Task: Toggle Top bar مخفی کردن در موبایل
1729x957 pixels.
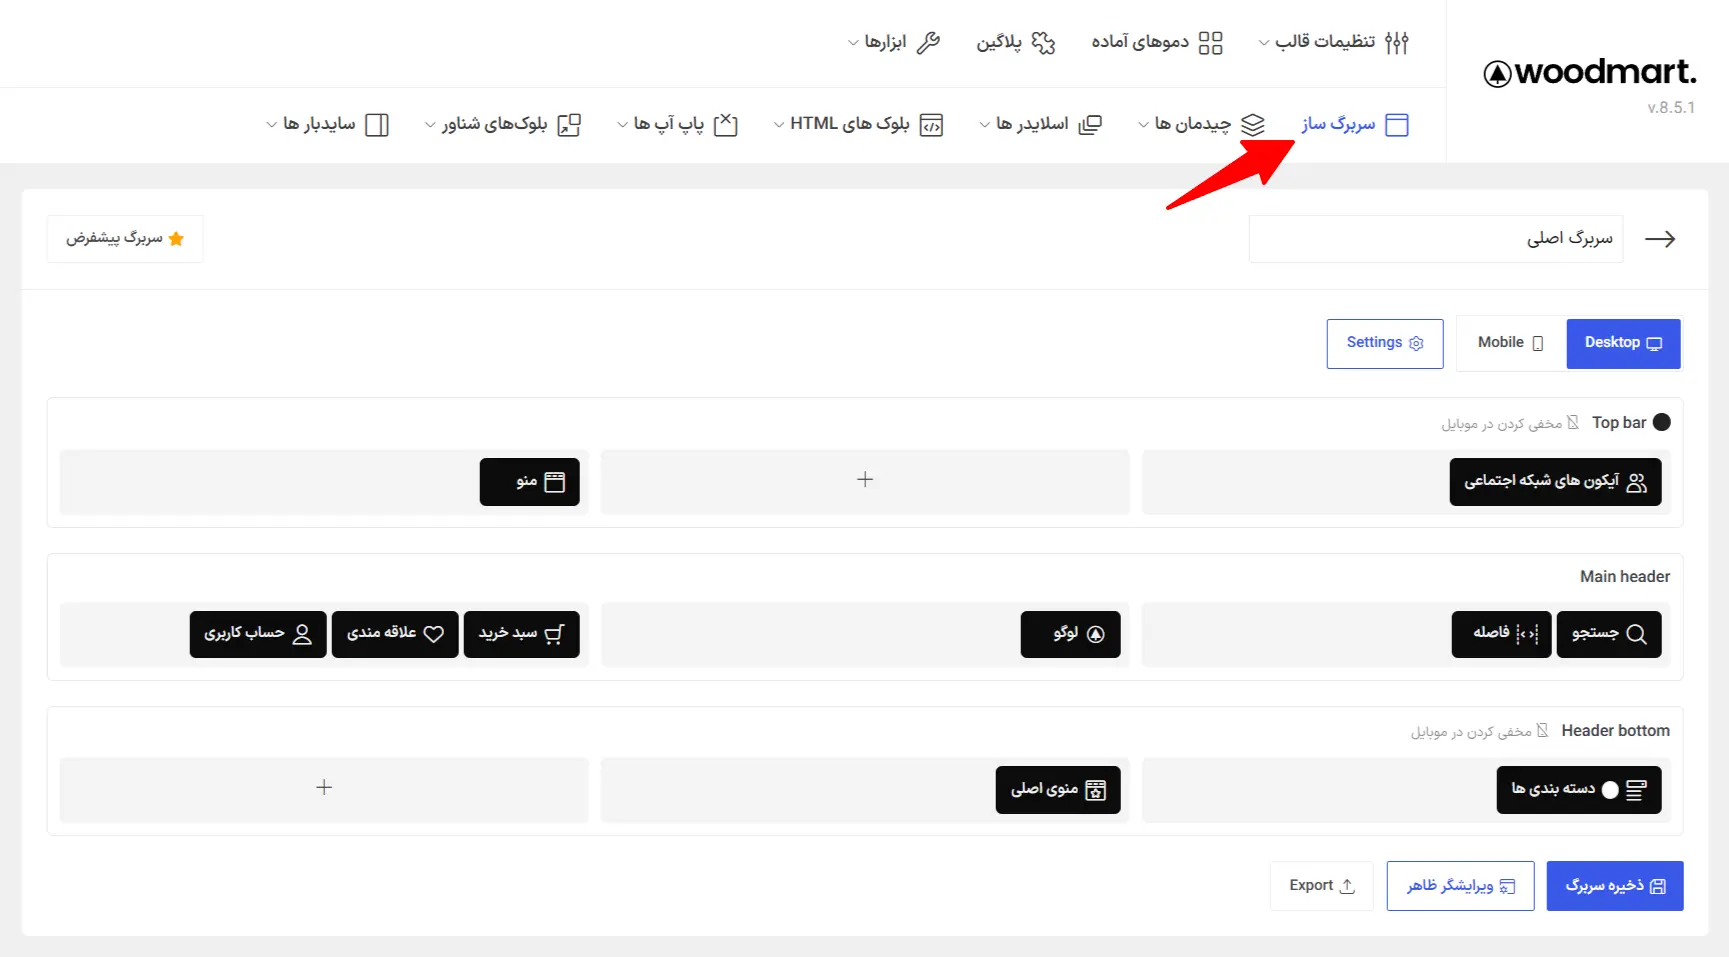Action: pos(1510,423)
